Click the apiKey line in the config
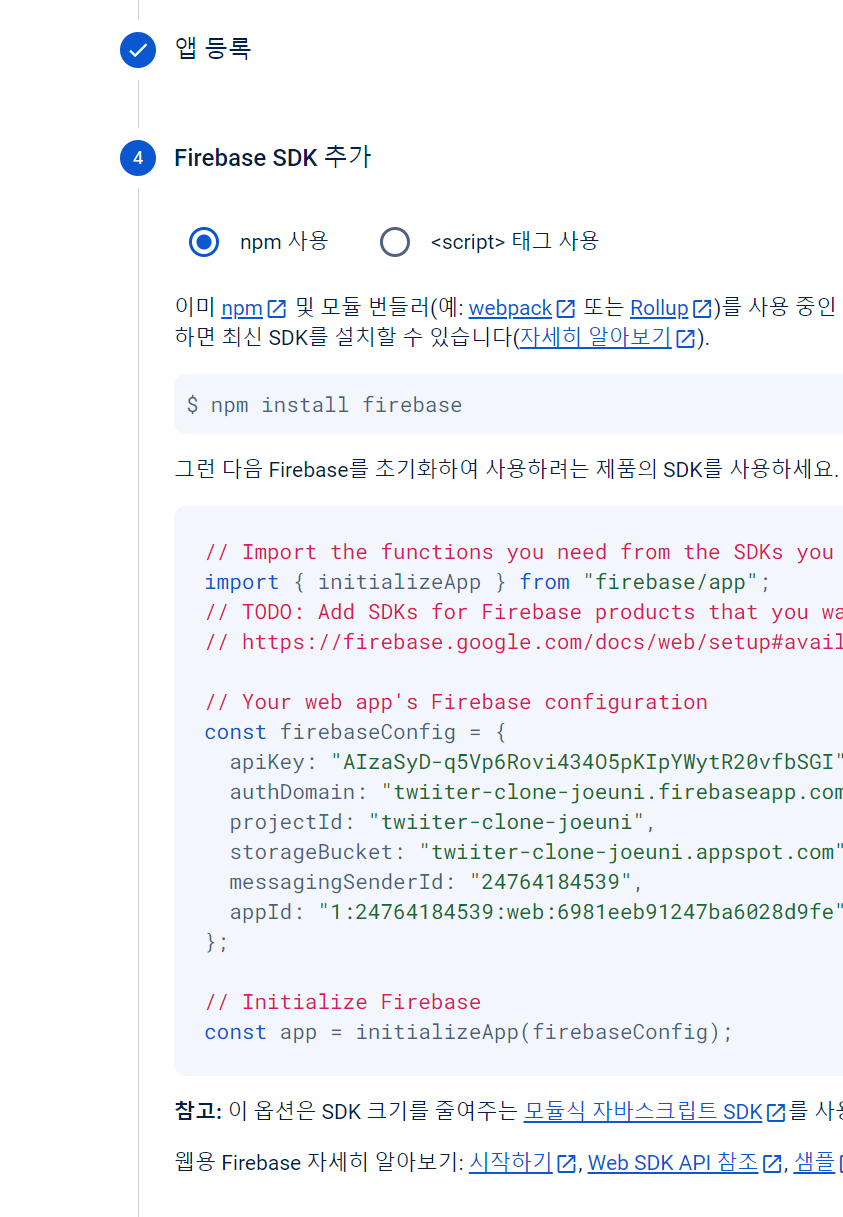This screenshot has width=843, height=1217. click(x=537, y=762)
